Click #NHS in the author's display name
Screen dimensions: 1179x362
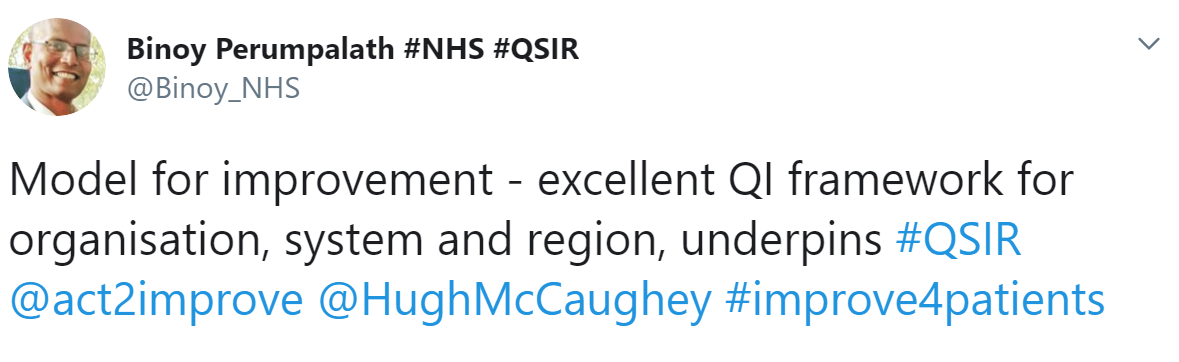pos(444,50)
